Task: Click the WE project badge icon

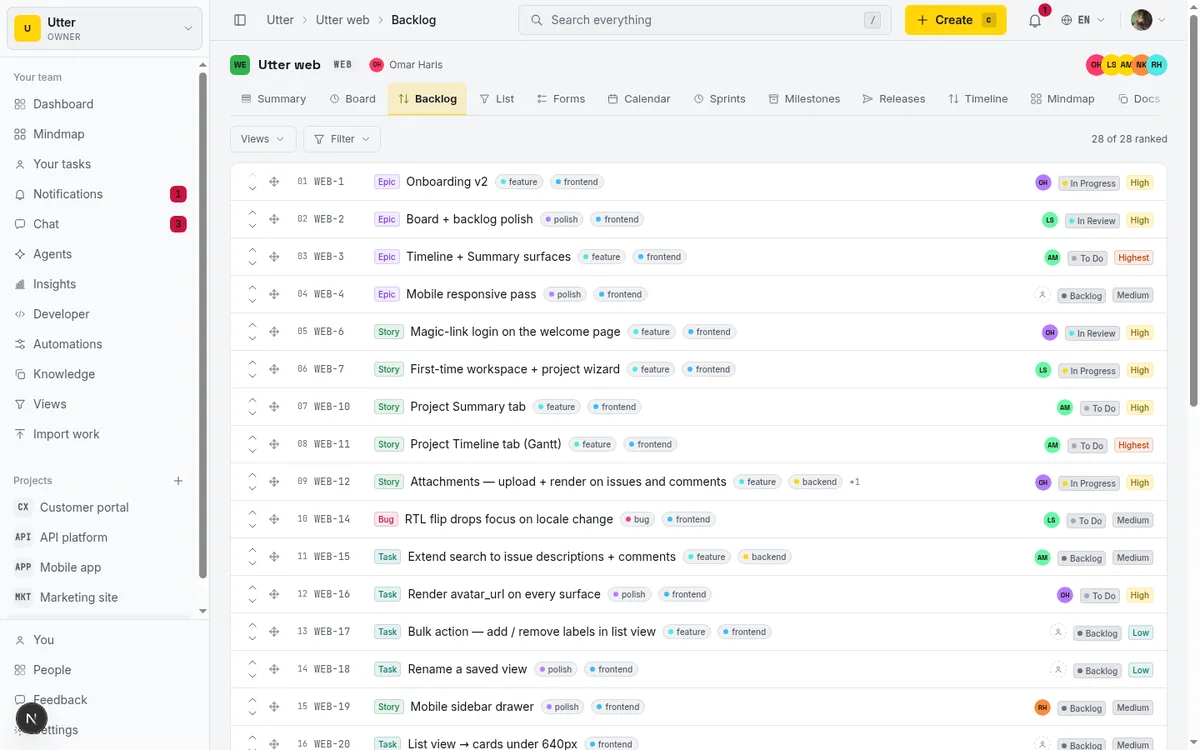Action: click(240, 65)
